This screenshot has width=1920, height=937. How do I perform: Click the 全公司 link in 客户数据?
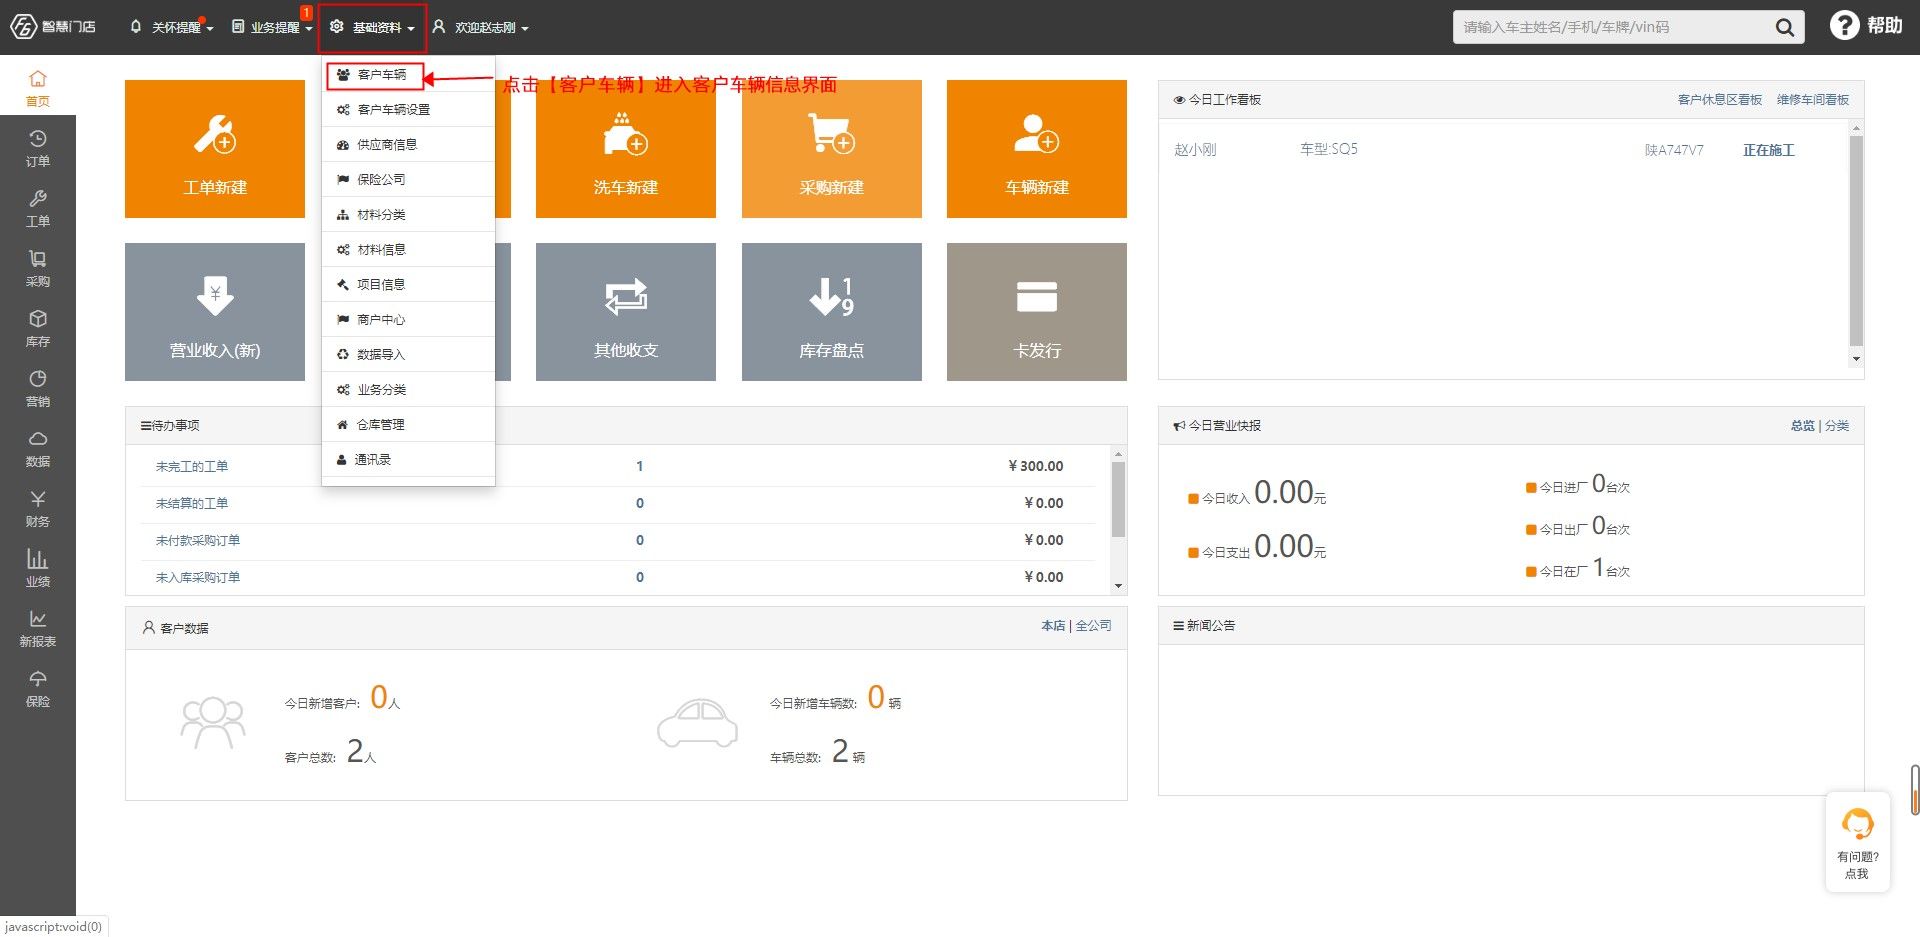tap(1093, 626)
